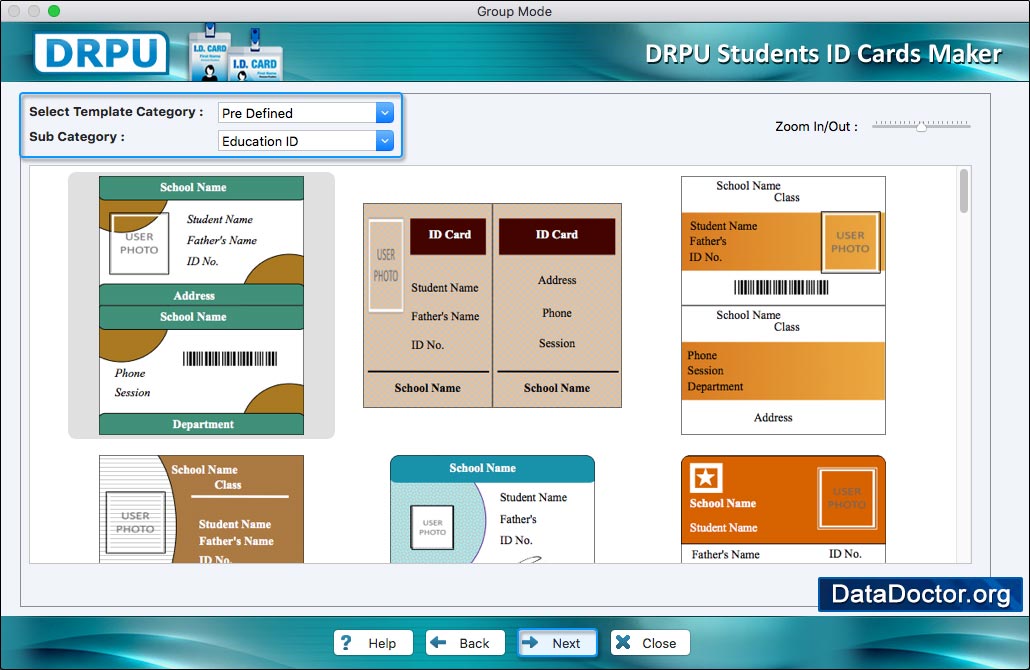Pick the orange gradient barcode template
The width and height of the screenshot is (1030, 670).
[x=783, y=305]
